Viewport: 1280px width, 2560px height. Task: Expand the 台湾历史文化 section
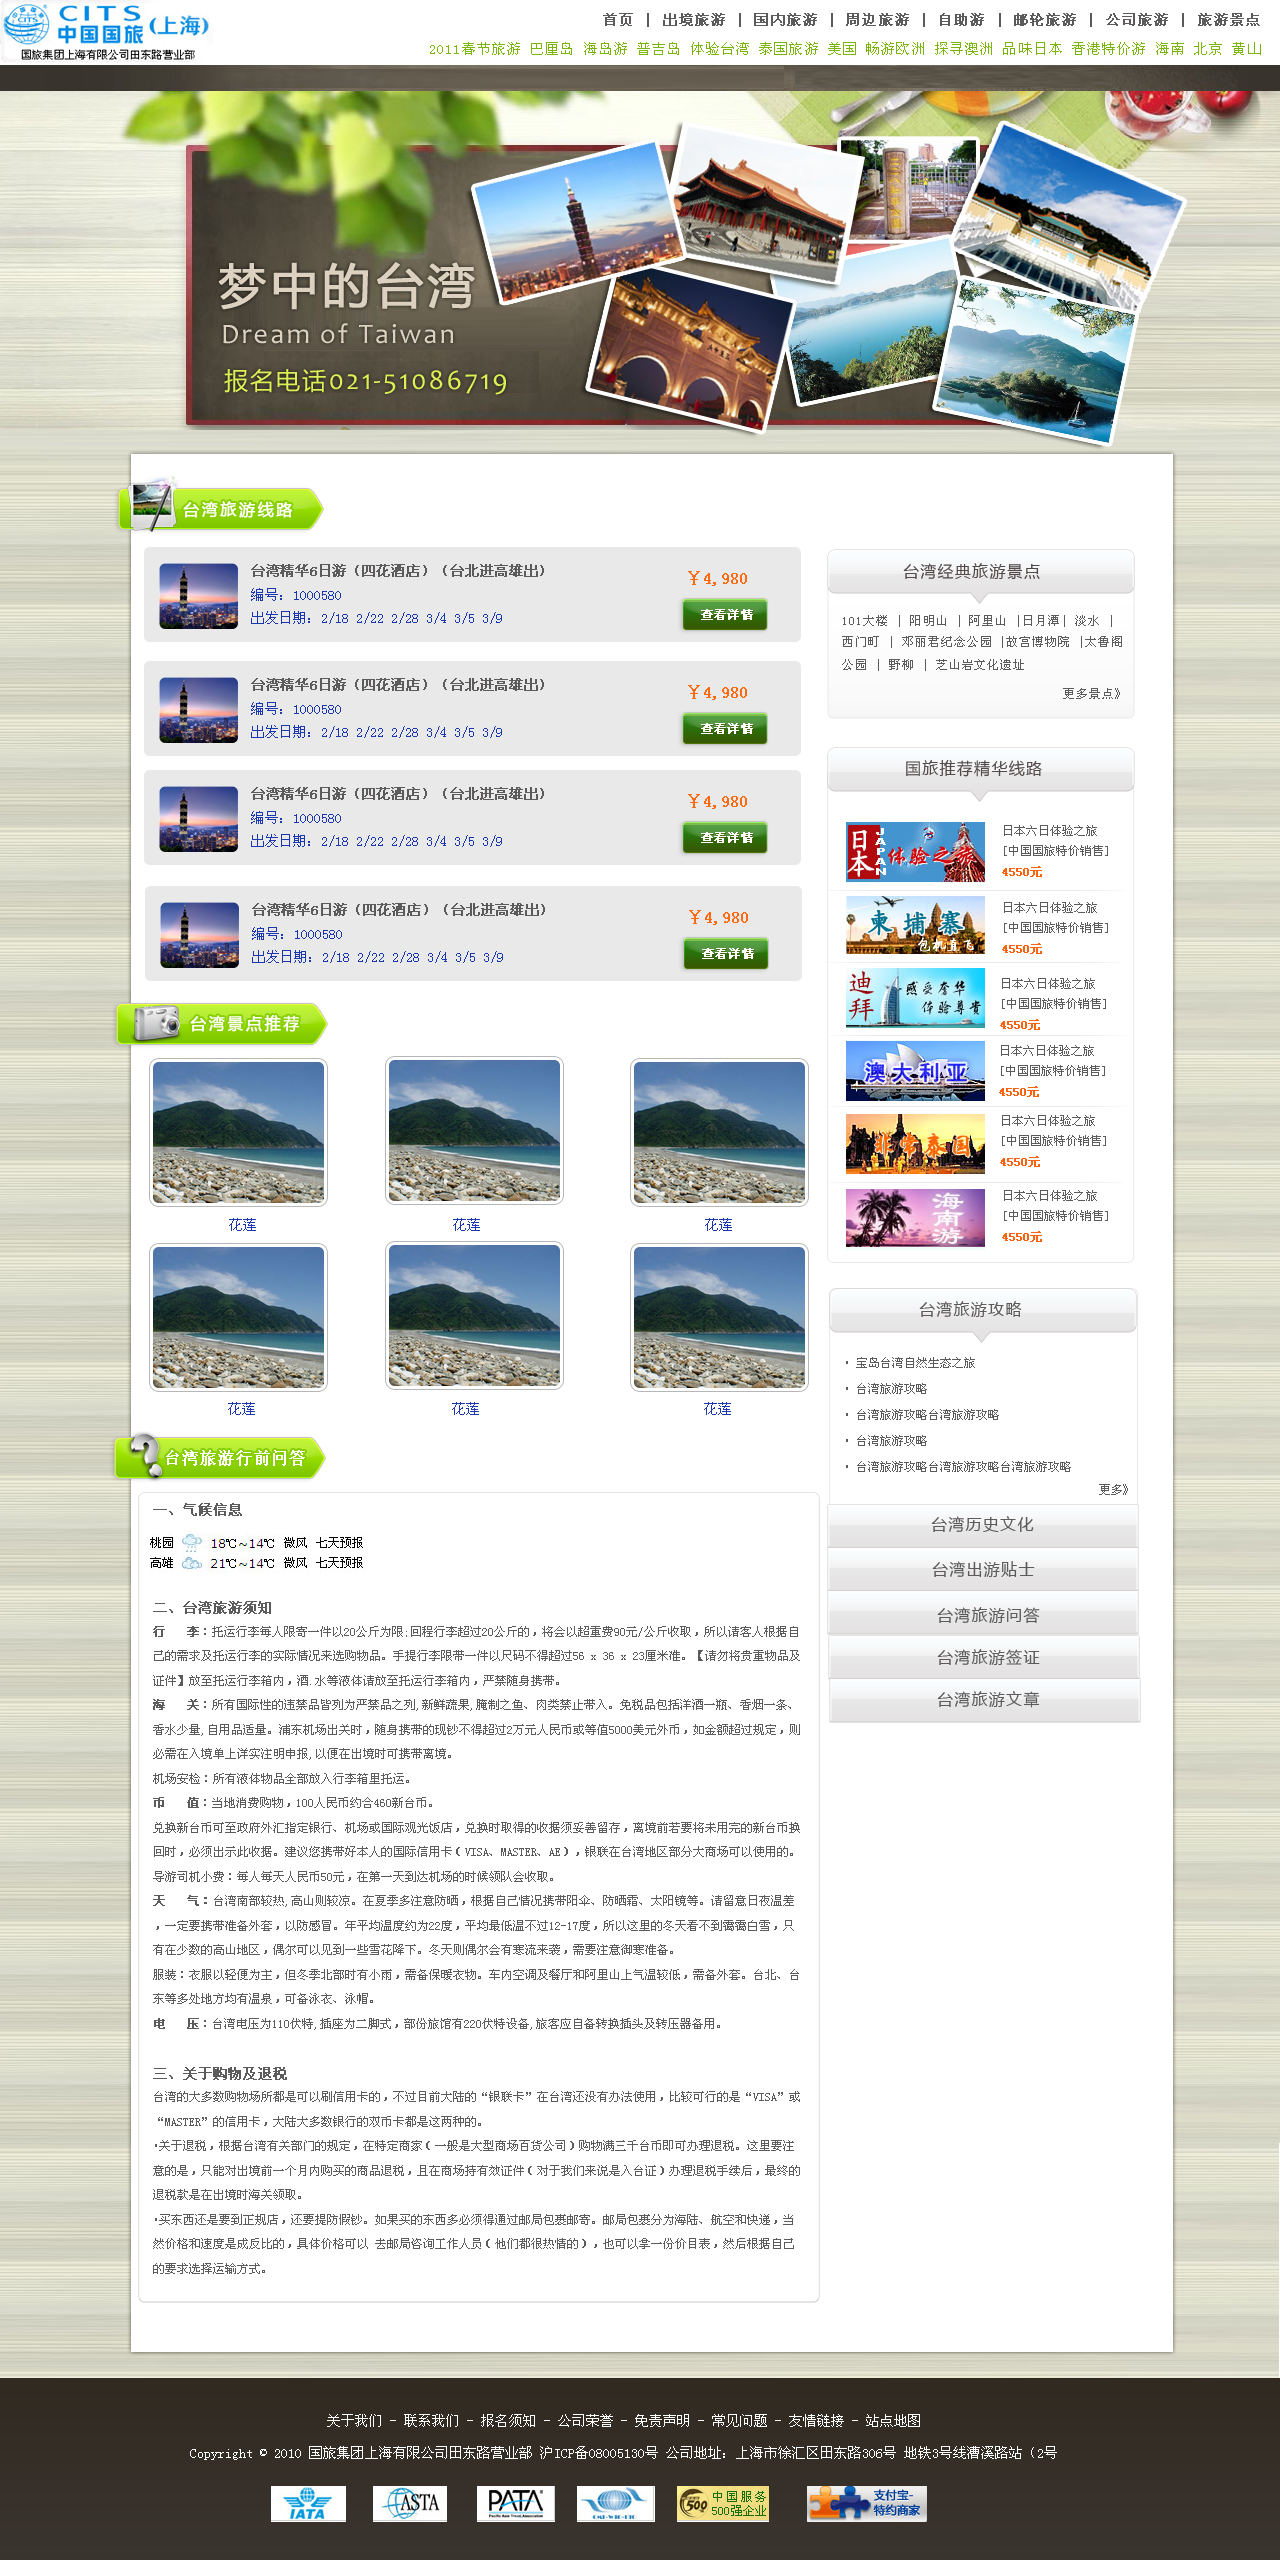pyautogui.click(x=983, y=1525)
